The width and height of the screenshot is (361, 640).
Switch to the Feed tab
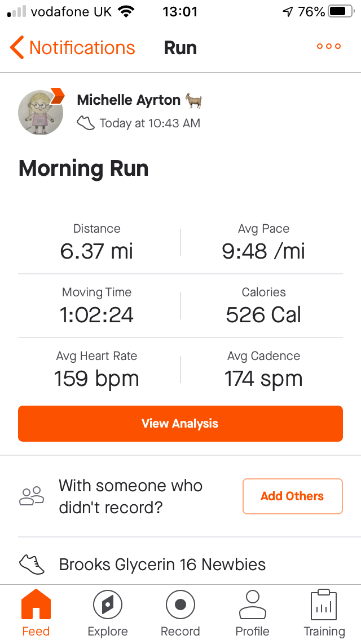pyautogui.click(x=36, y=613)
